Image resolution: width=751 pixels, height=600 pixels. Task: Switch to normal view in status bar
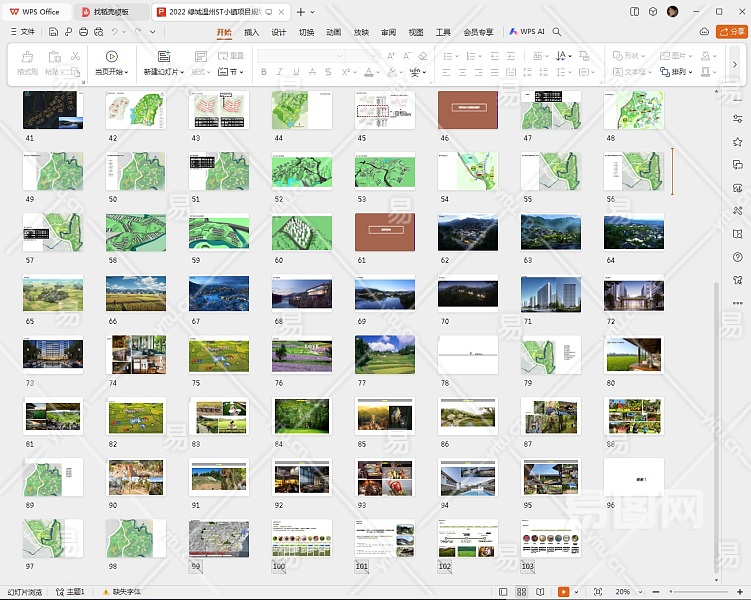(x=501, y=592)
